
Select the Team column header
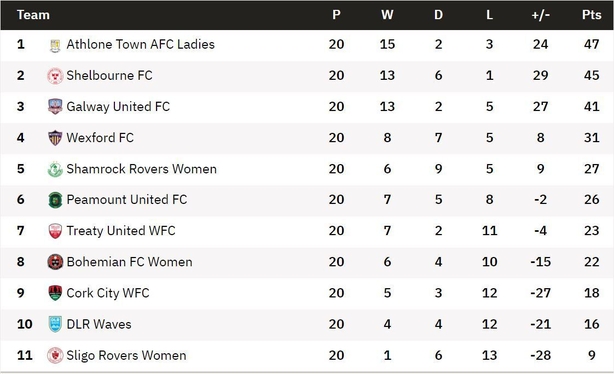pyautogui.click(x=33, y=15)
